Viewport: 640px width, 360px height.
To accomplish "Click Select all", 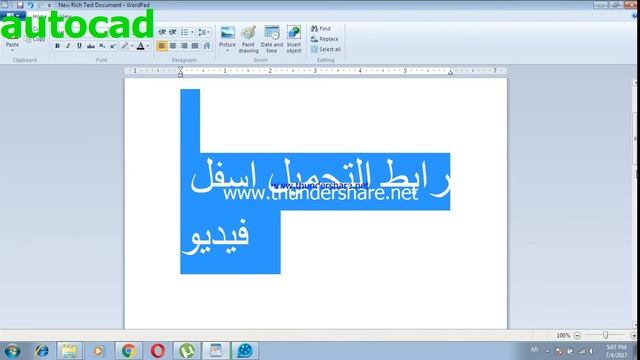I will [326, 49].
